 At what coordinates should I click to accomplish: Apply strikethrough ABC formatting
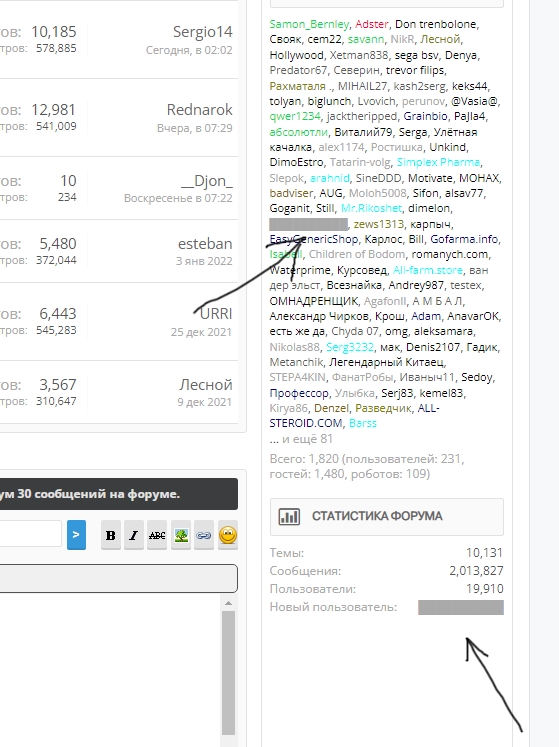pyautogui.click(x=157, y=535)
